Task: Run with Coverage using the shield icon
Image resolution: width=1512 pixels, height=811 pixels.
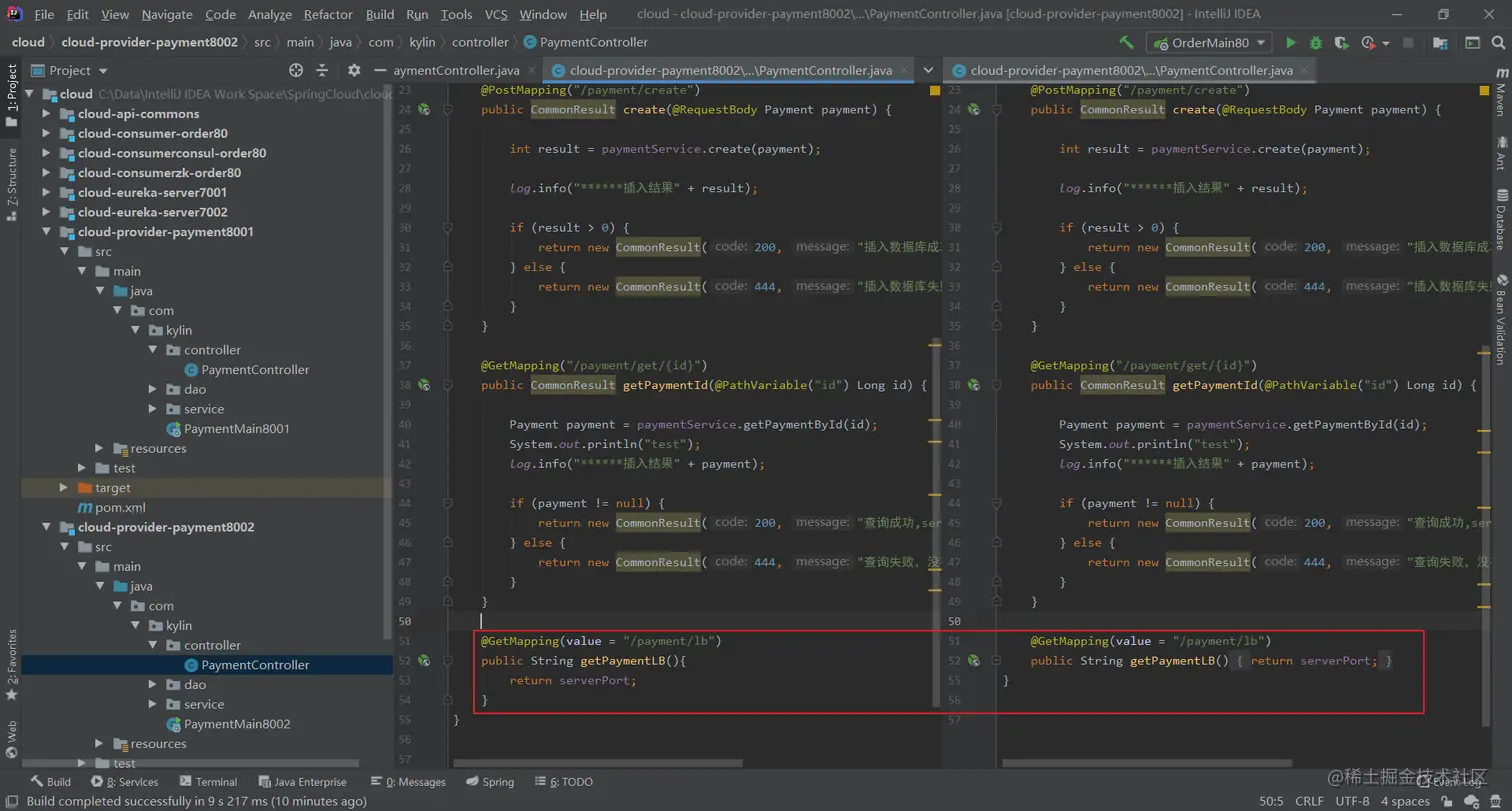Action: (1342, 43)
